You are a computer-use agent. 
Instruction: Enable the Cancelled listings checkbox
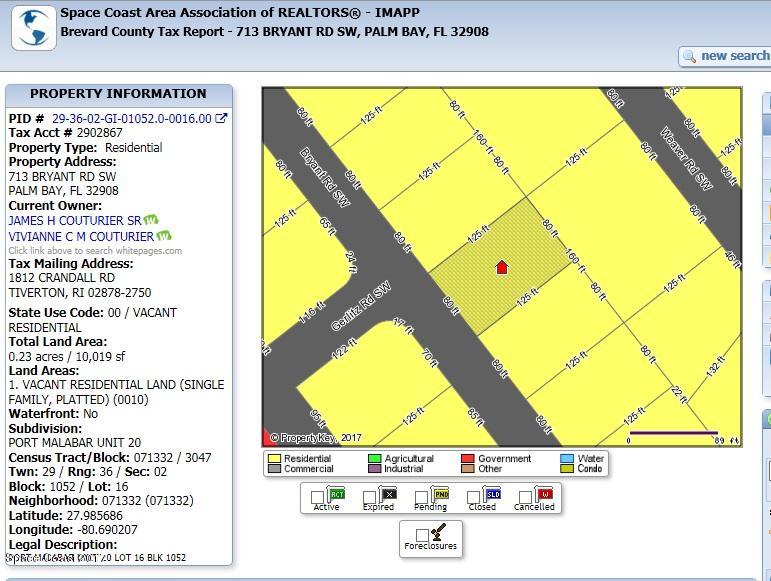526,497
